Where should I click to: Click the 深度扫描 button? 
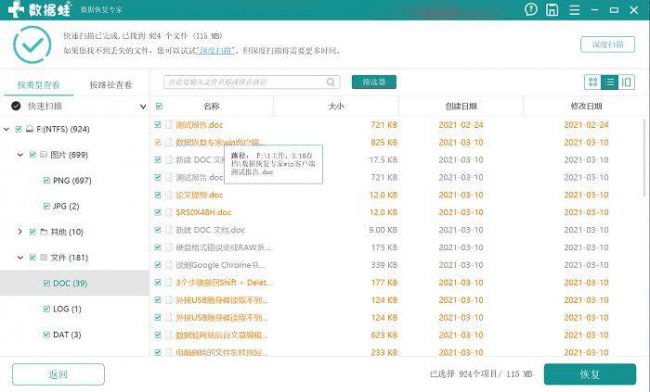608,44
